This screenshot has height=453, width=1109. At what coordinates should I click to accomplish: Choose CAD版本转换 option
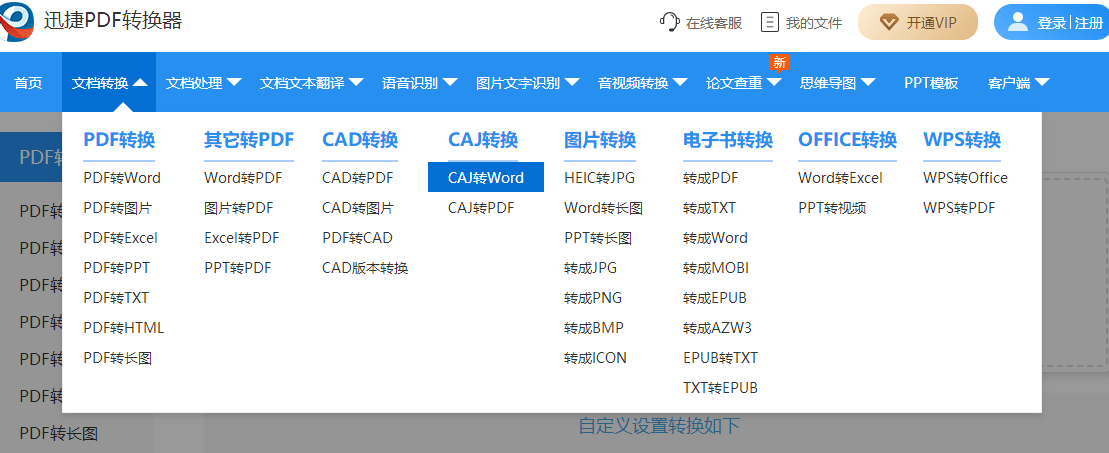tap(365, 268)
